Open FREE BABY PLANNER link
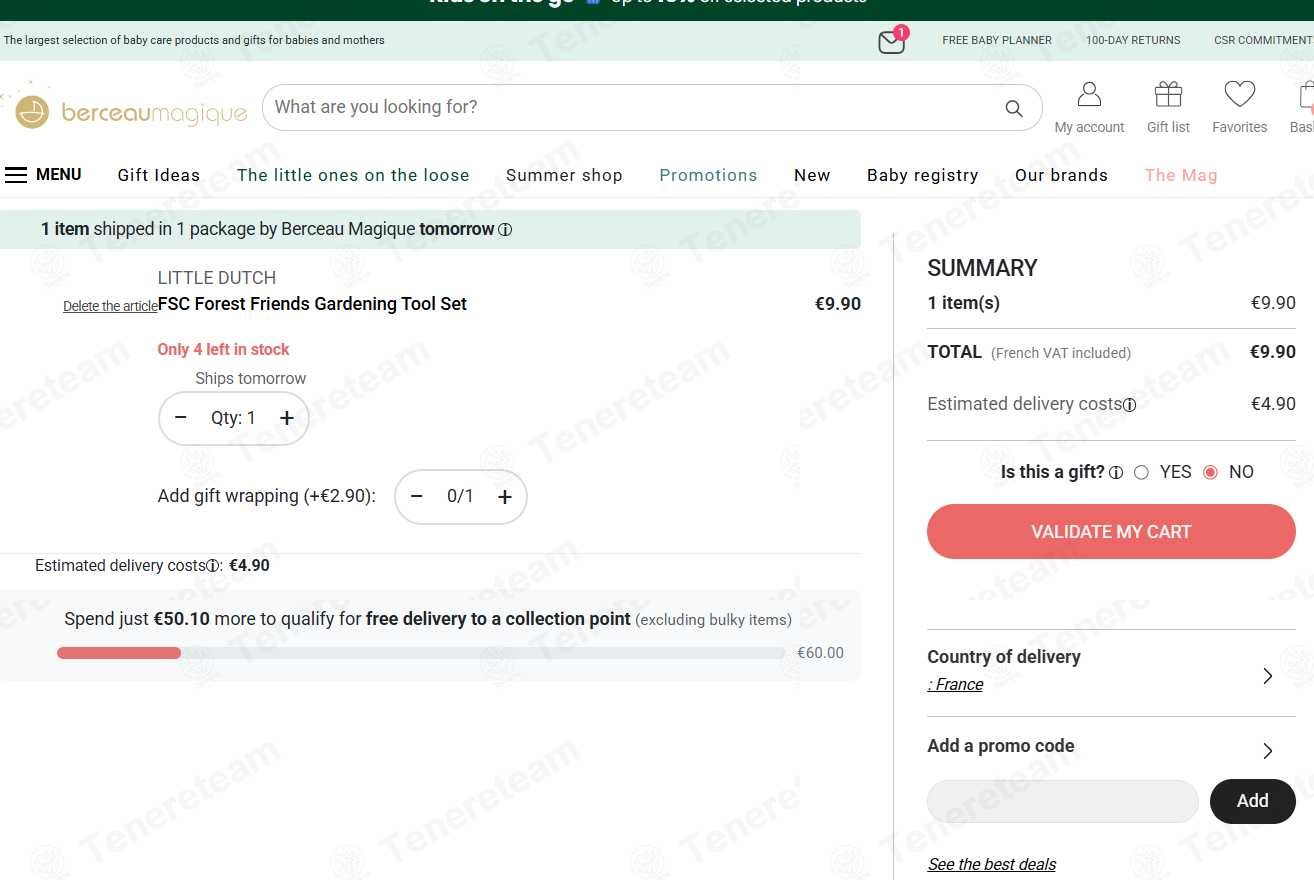The height and width of the screenshot is (880, 1314). 997,40
